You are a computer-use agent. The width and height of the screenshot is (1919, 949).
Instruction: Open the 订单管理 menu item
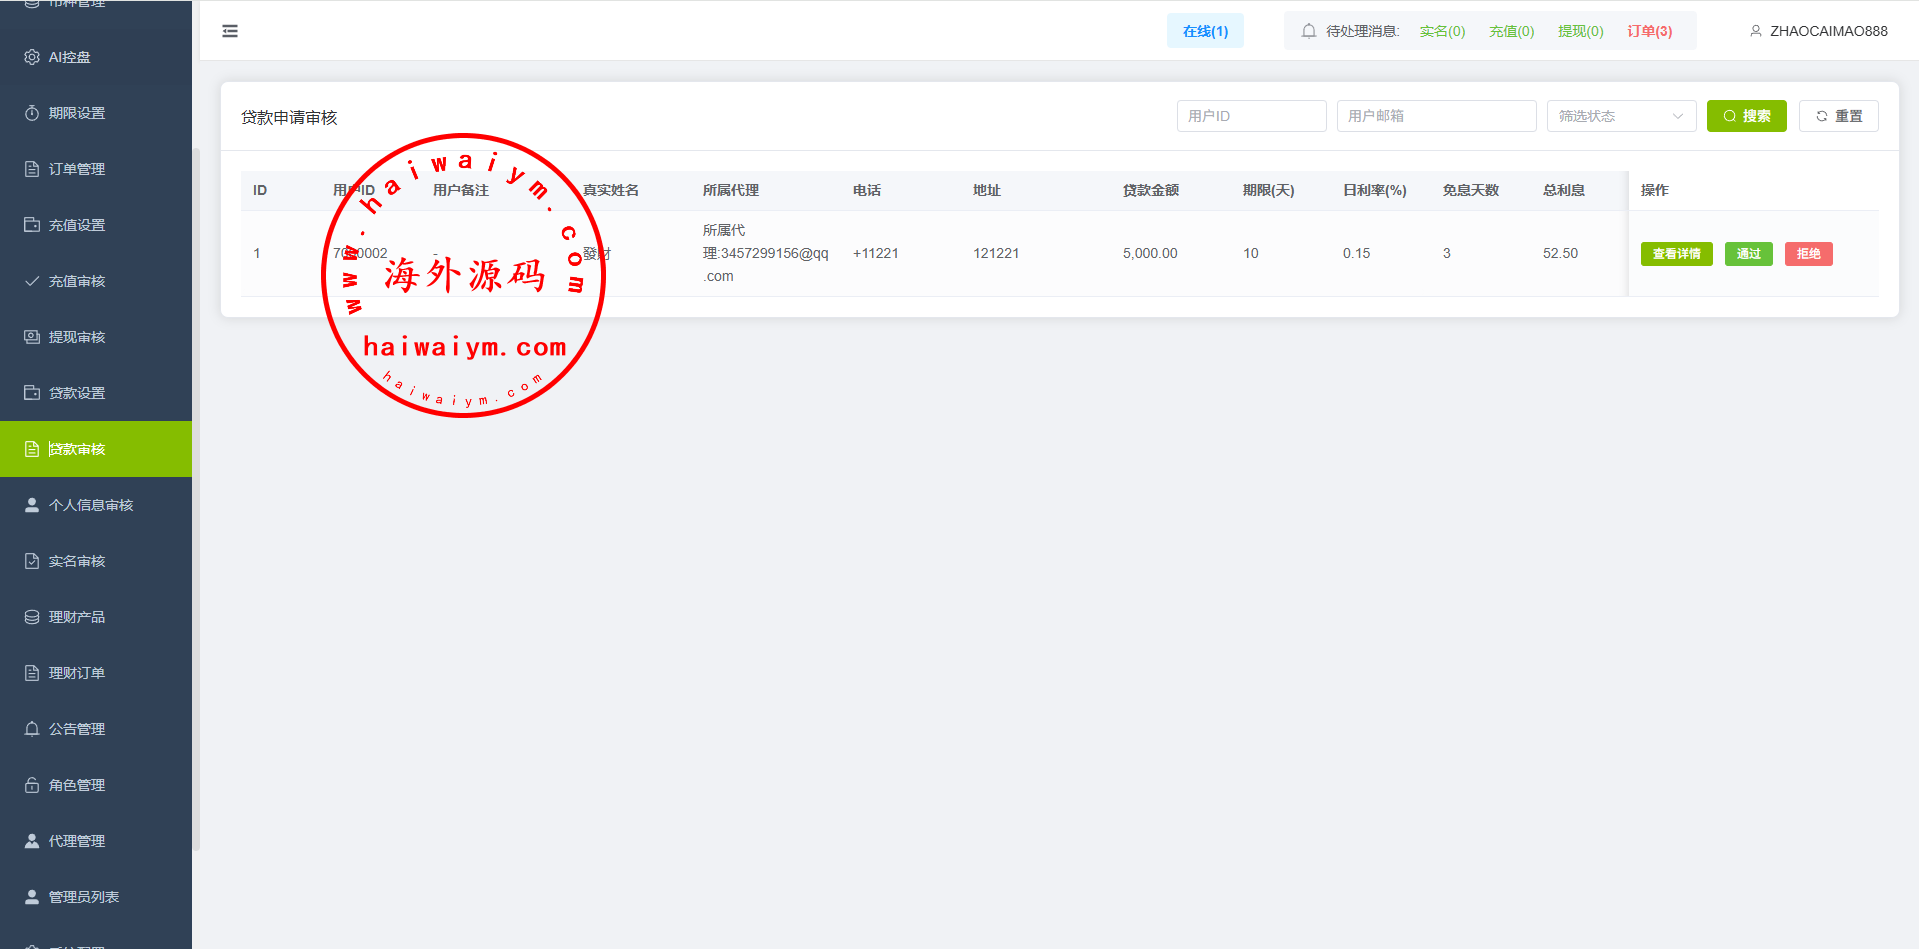(x=77, y=169)
